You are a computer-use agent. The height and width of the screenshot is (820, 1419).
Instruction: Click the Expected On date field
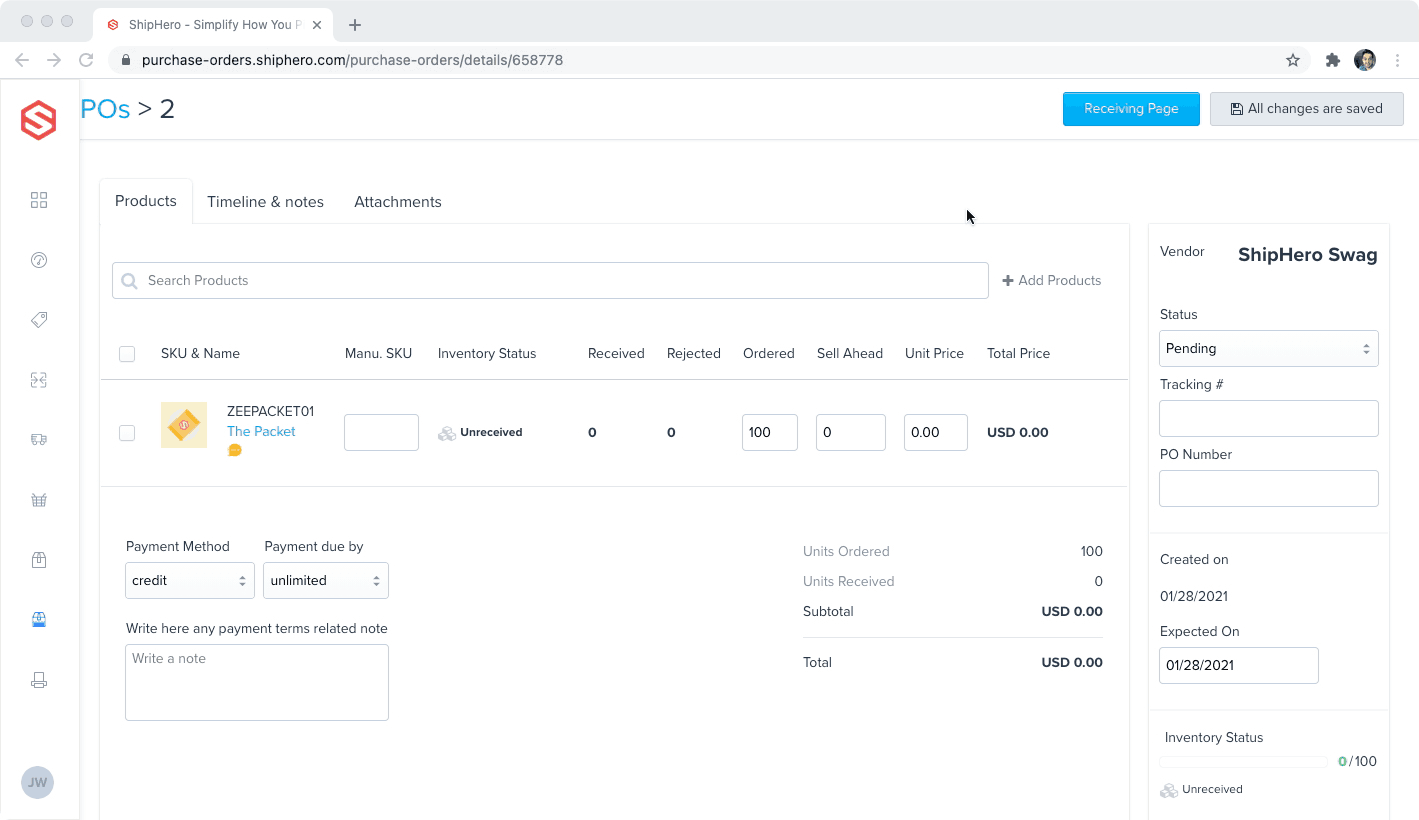pyautogui.click(x=1239, y=666)
